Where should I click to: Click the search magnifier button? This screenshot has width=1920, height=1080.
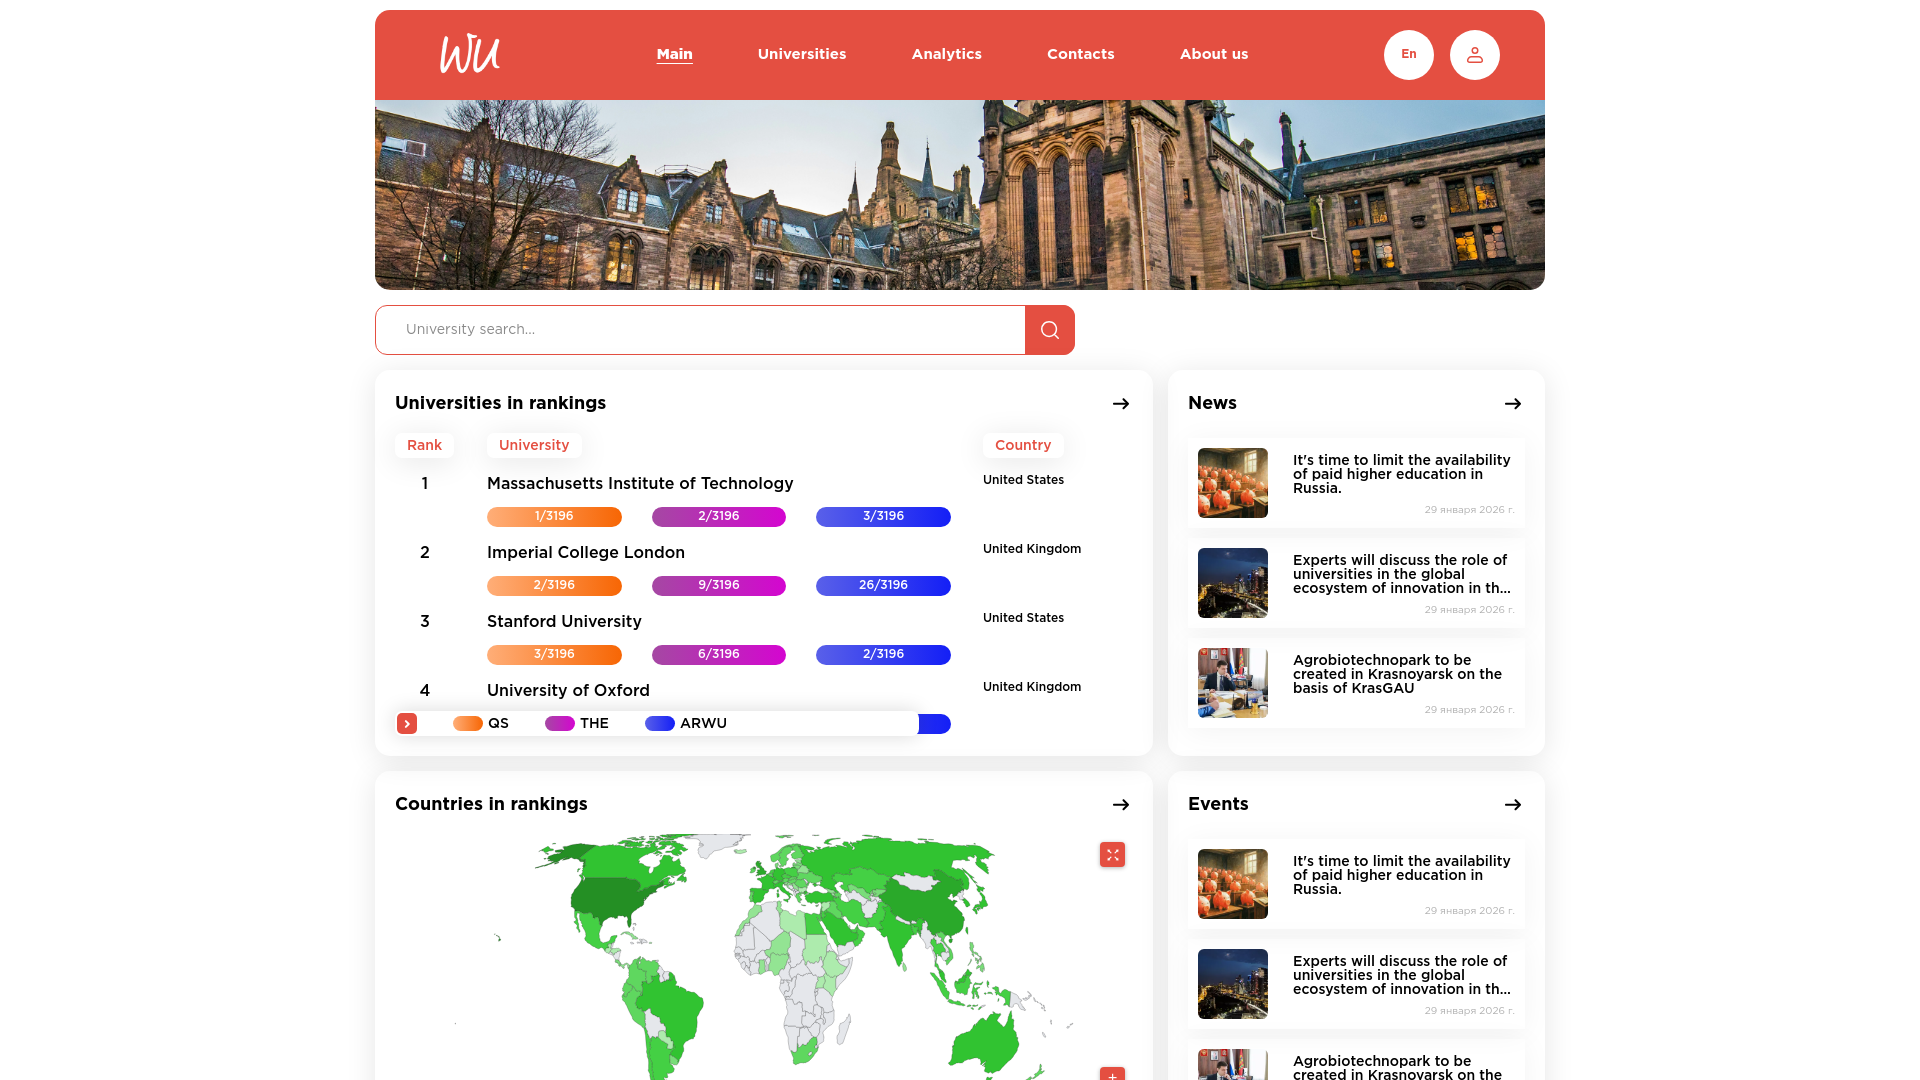1049,330
